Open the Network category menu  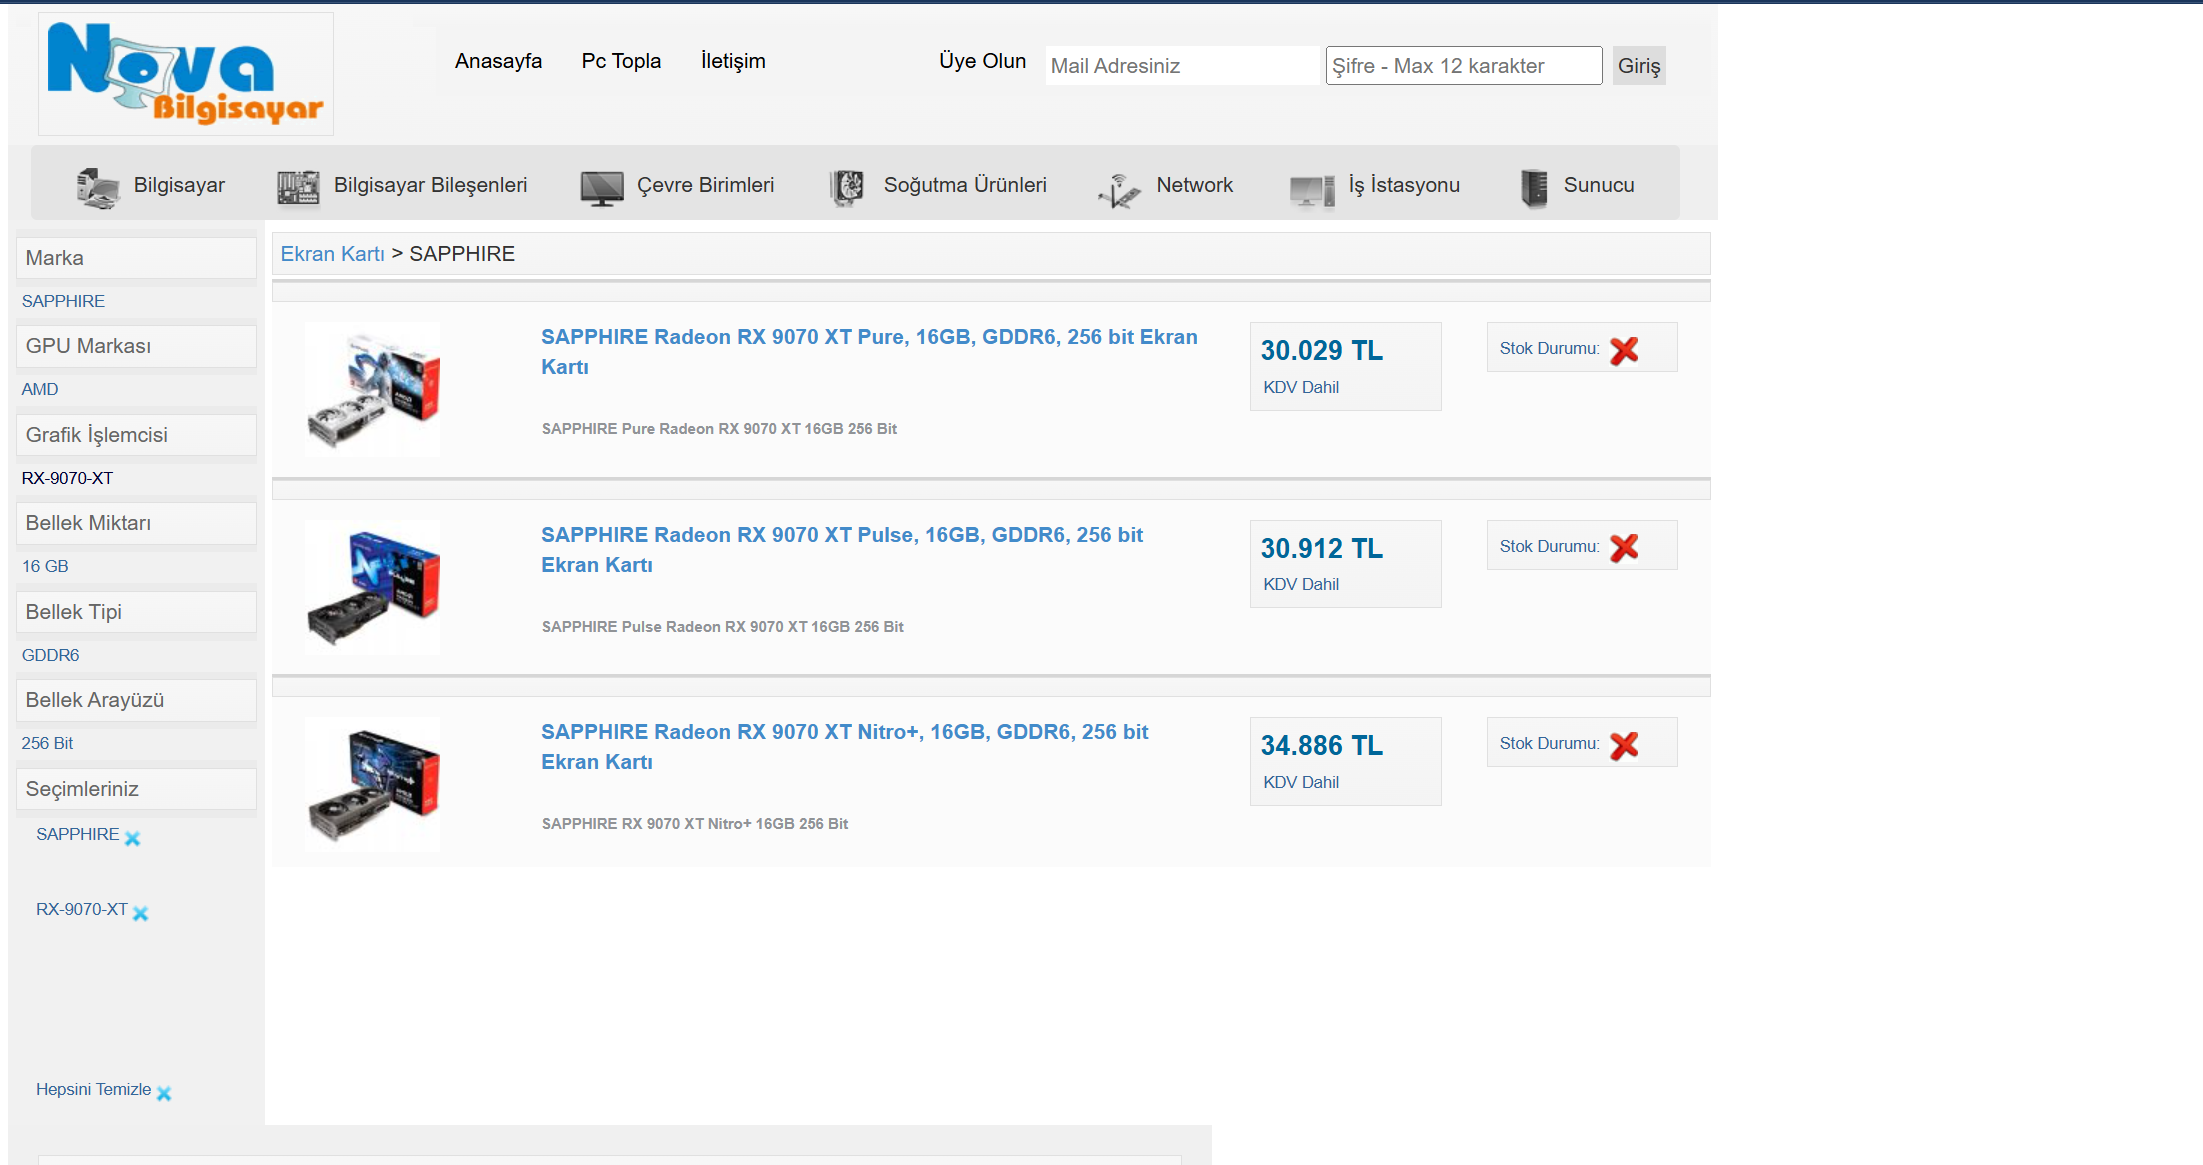pos(1194,185)
